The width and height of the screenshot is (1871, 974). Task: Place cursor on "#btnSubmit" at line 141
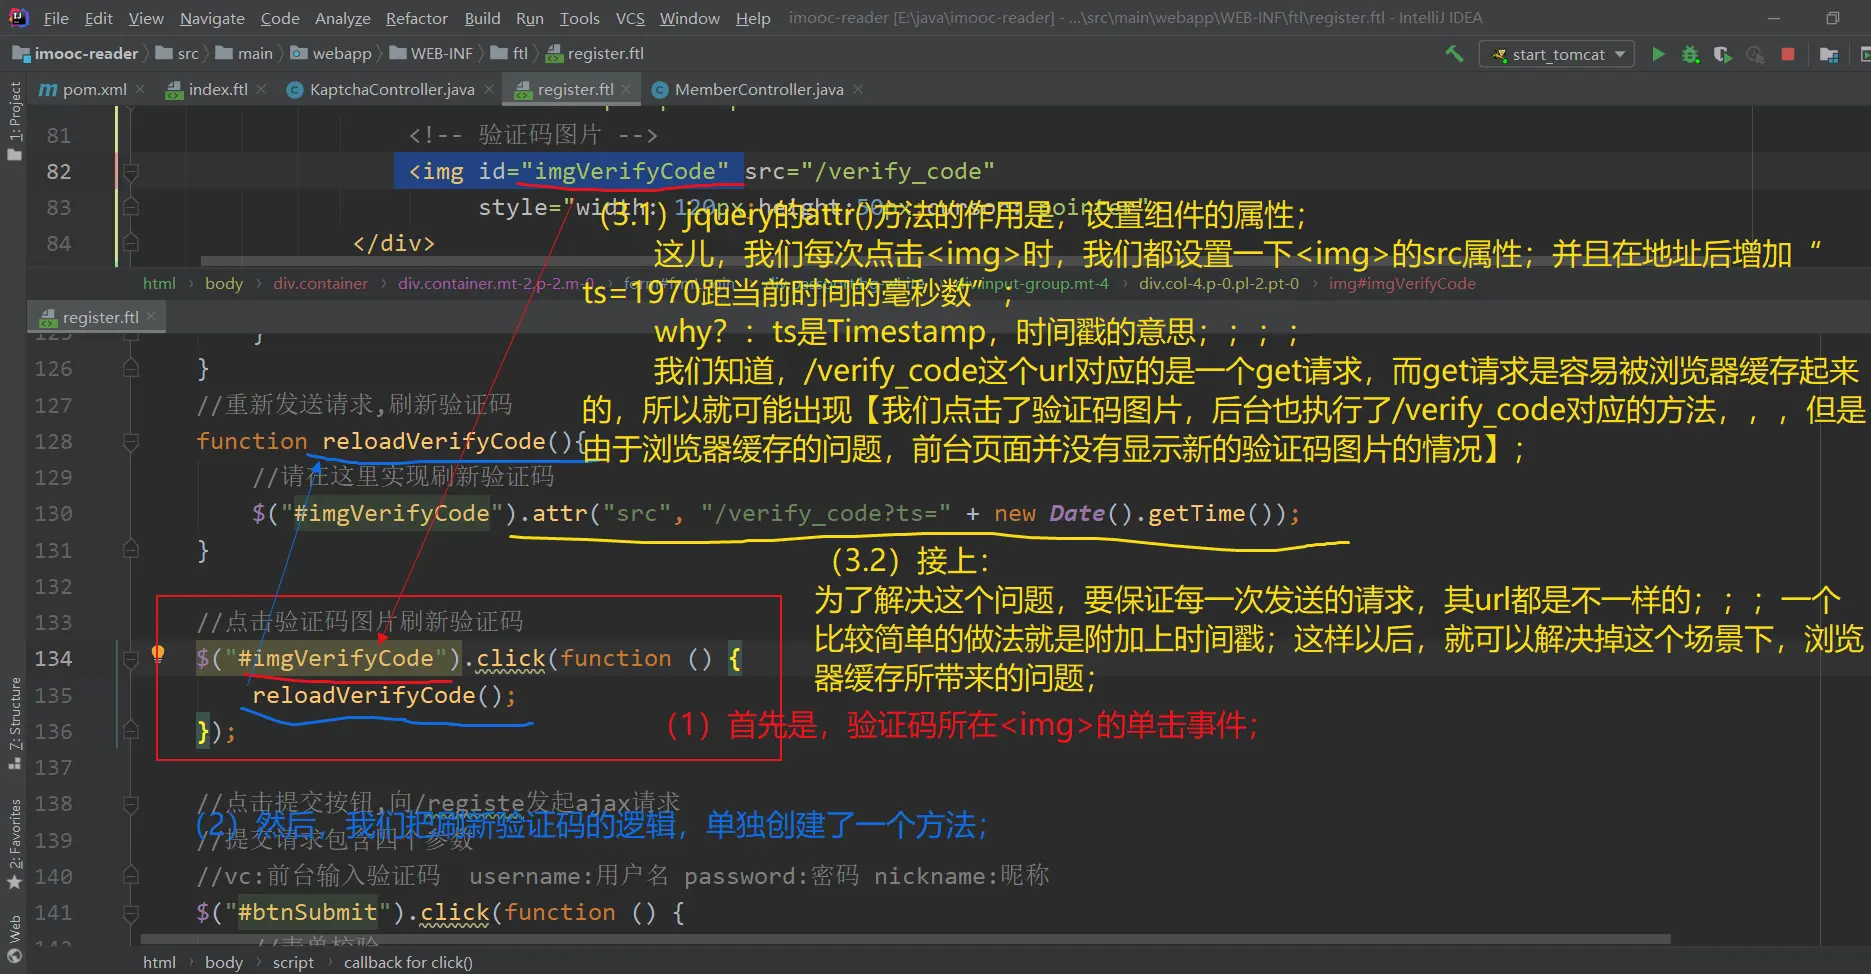pyautogui.click(x=307, y=912)
